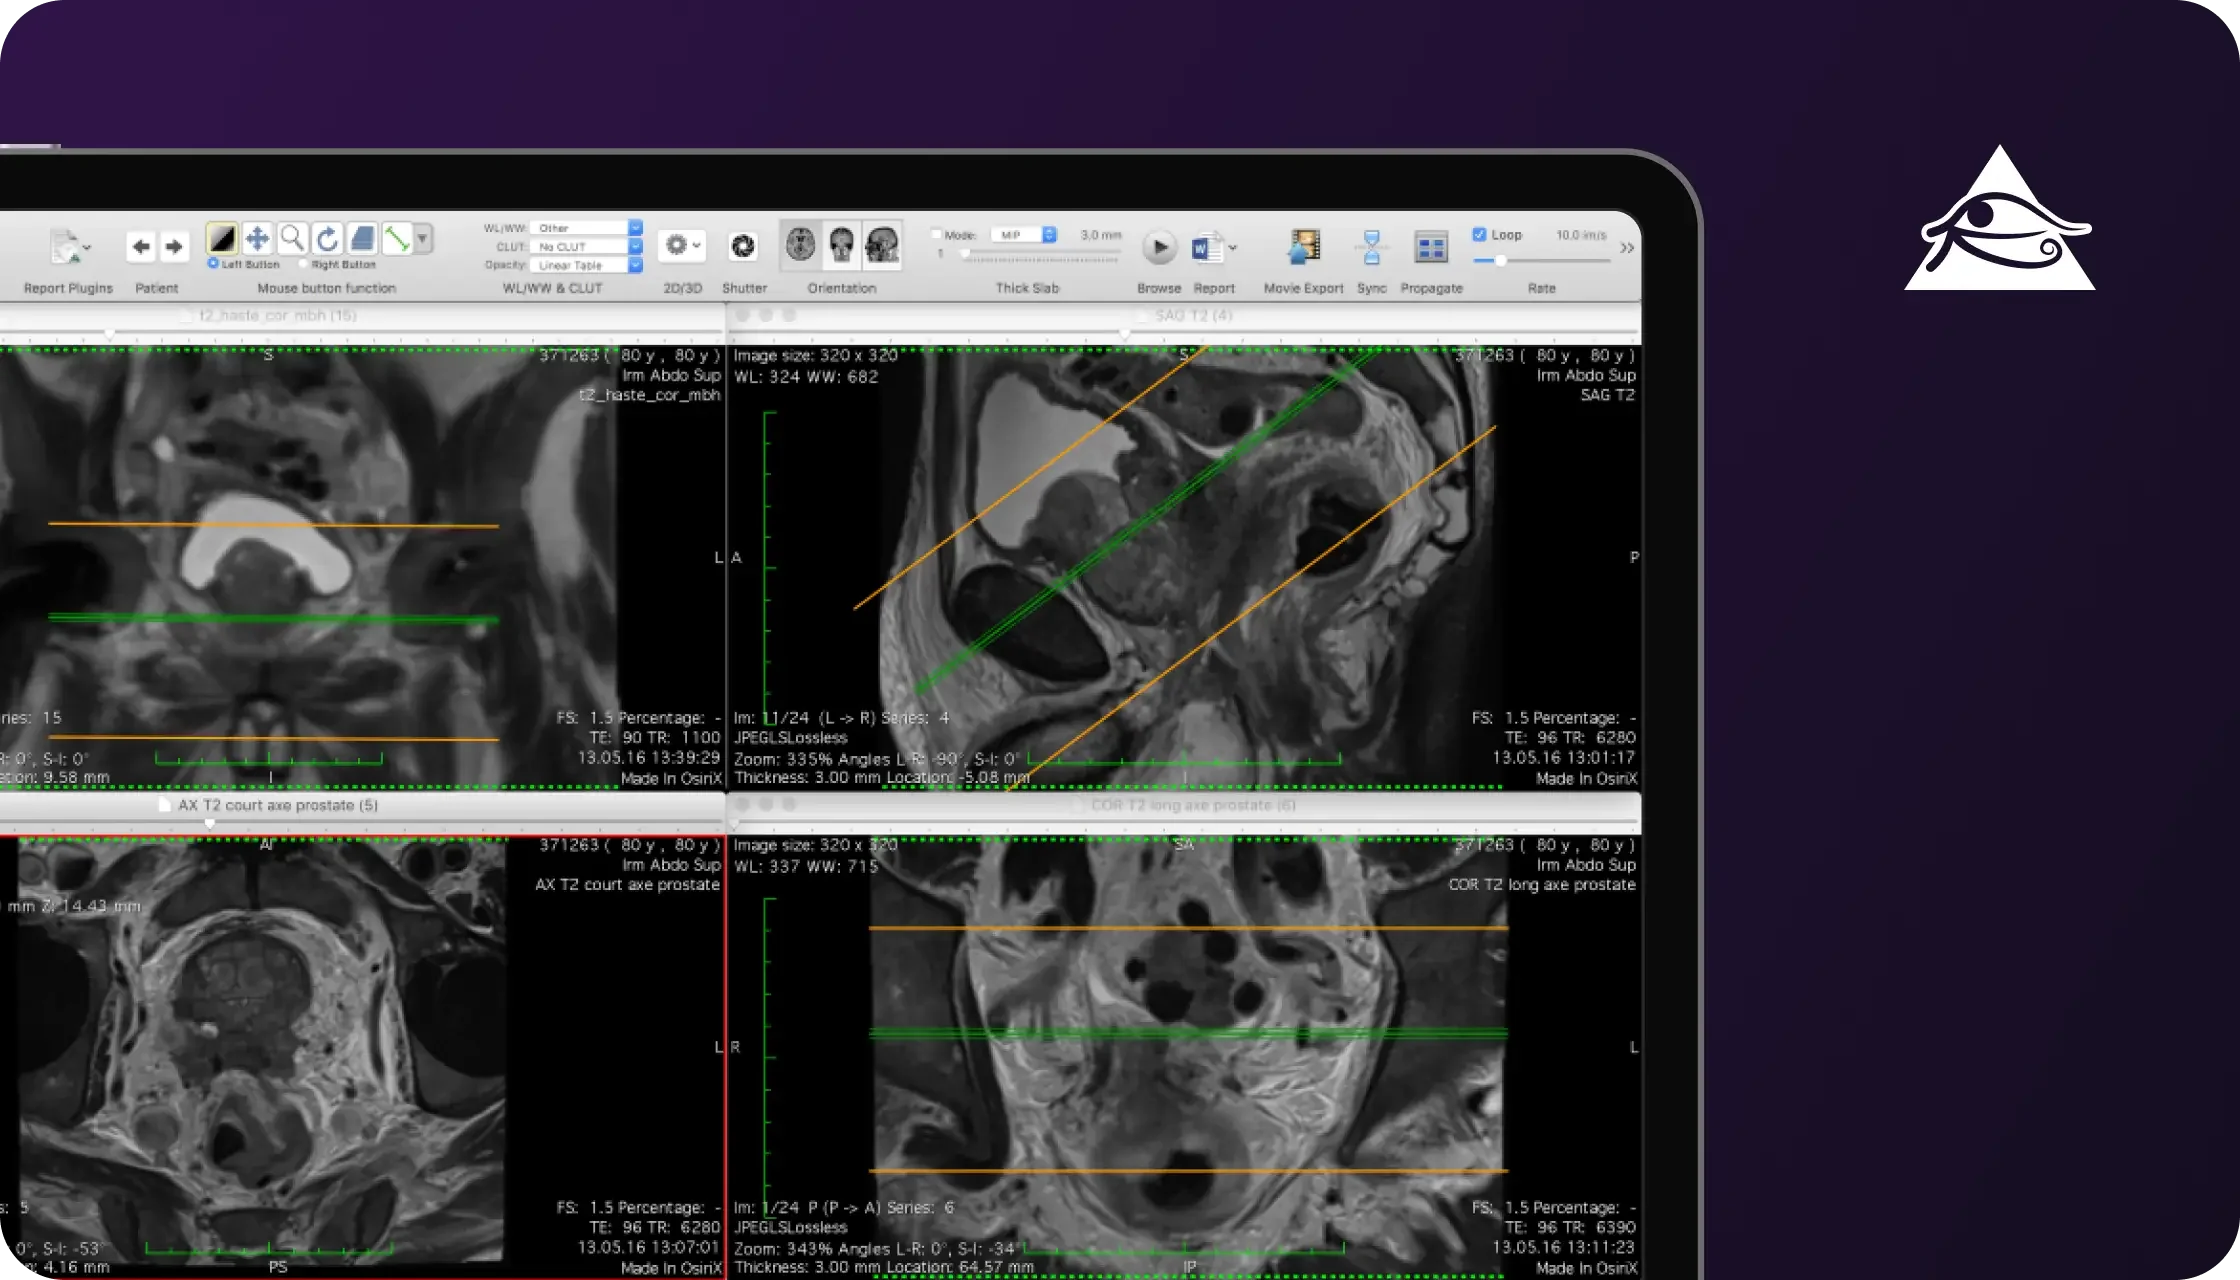Select the Rotate tool

(x=327, y=239)
